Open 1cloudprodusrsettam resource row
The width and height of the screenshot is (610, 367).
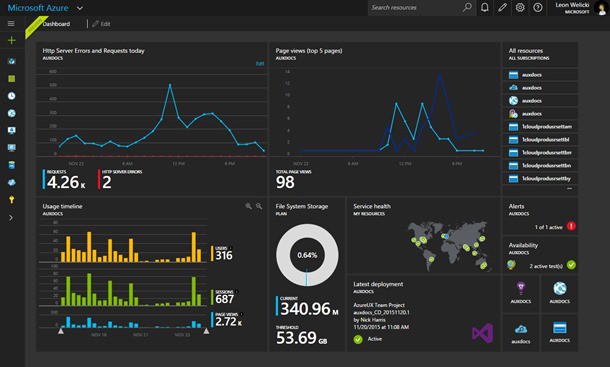[540, 126]
